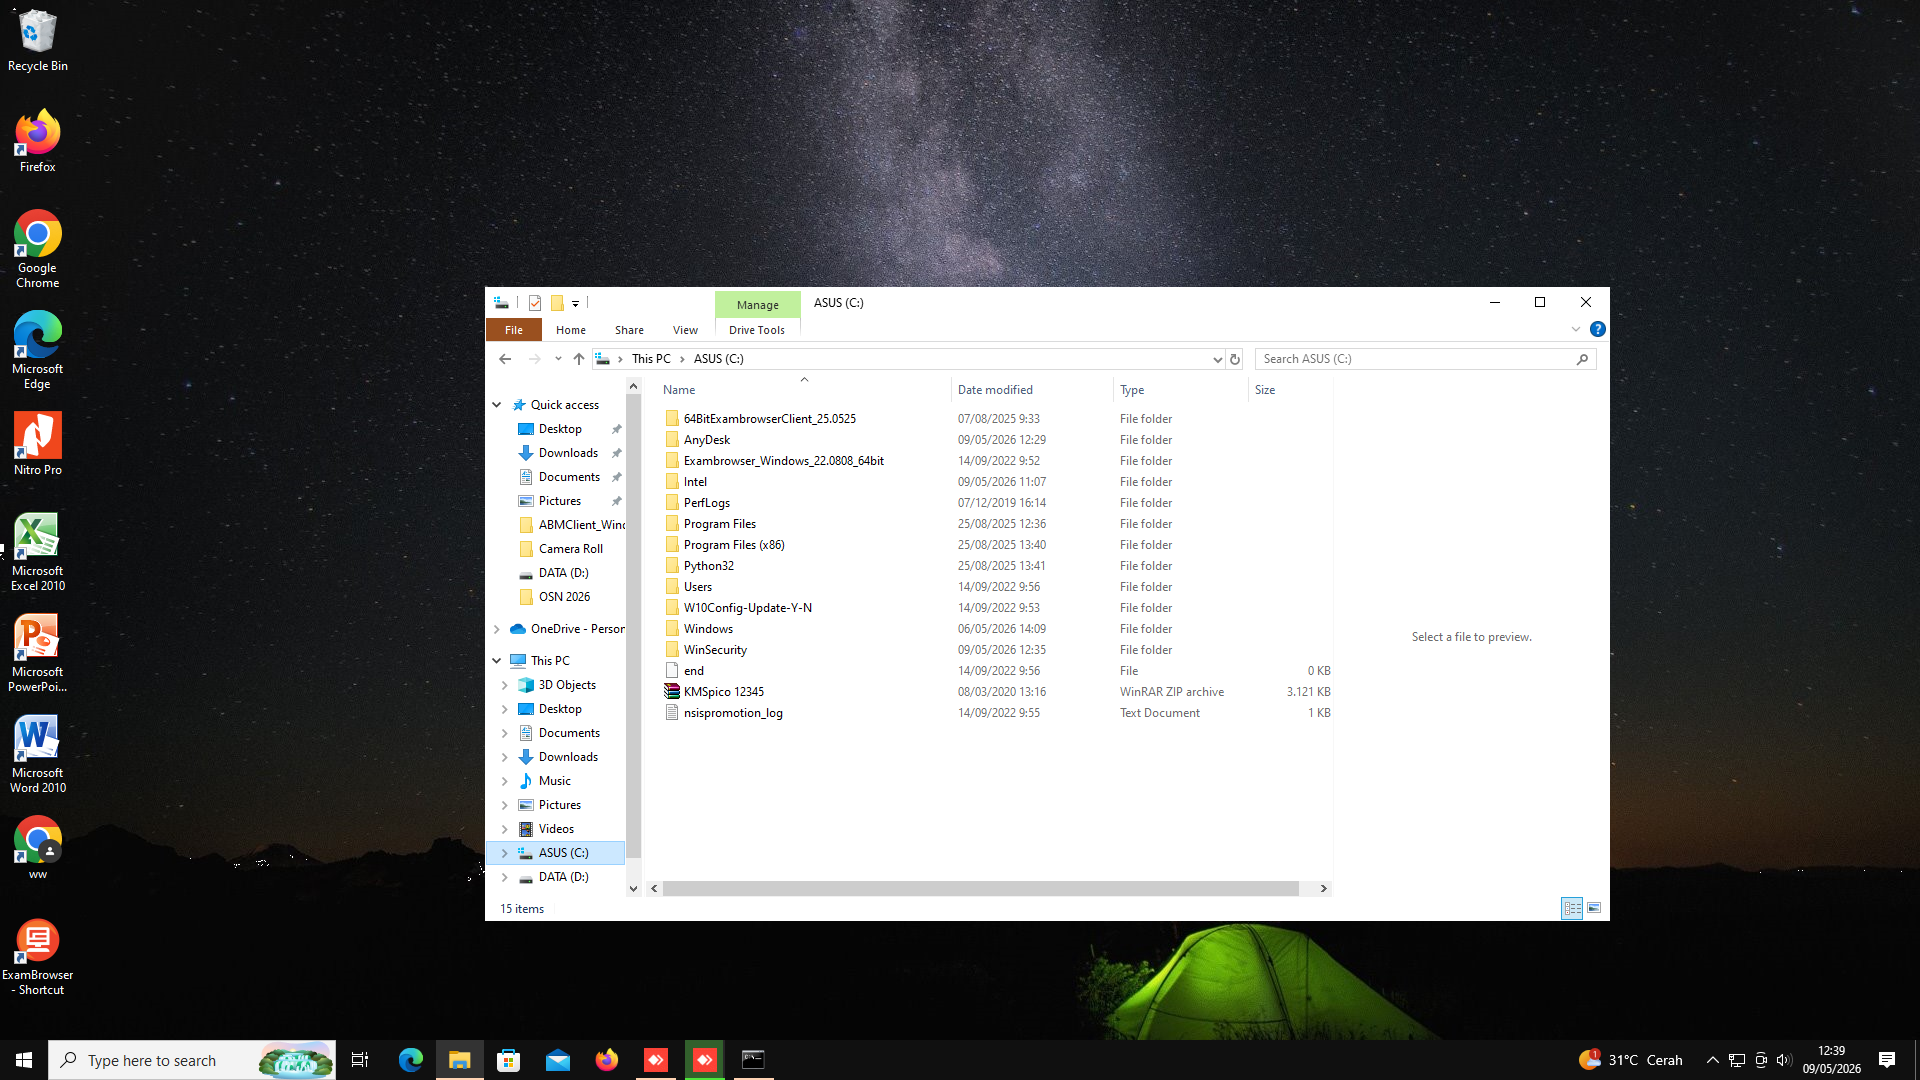Select Nitro Pro desktop icon

pyautogui.click(x=37, y=444)
